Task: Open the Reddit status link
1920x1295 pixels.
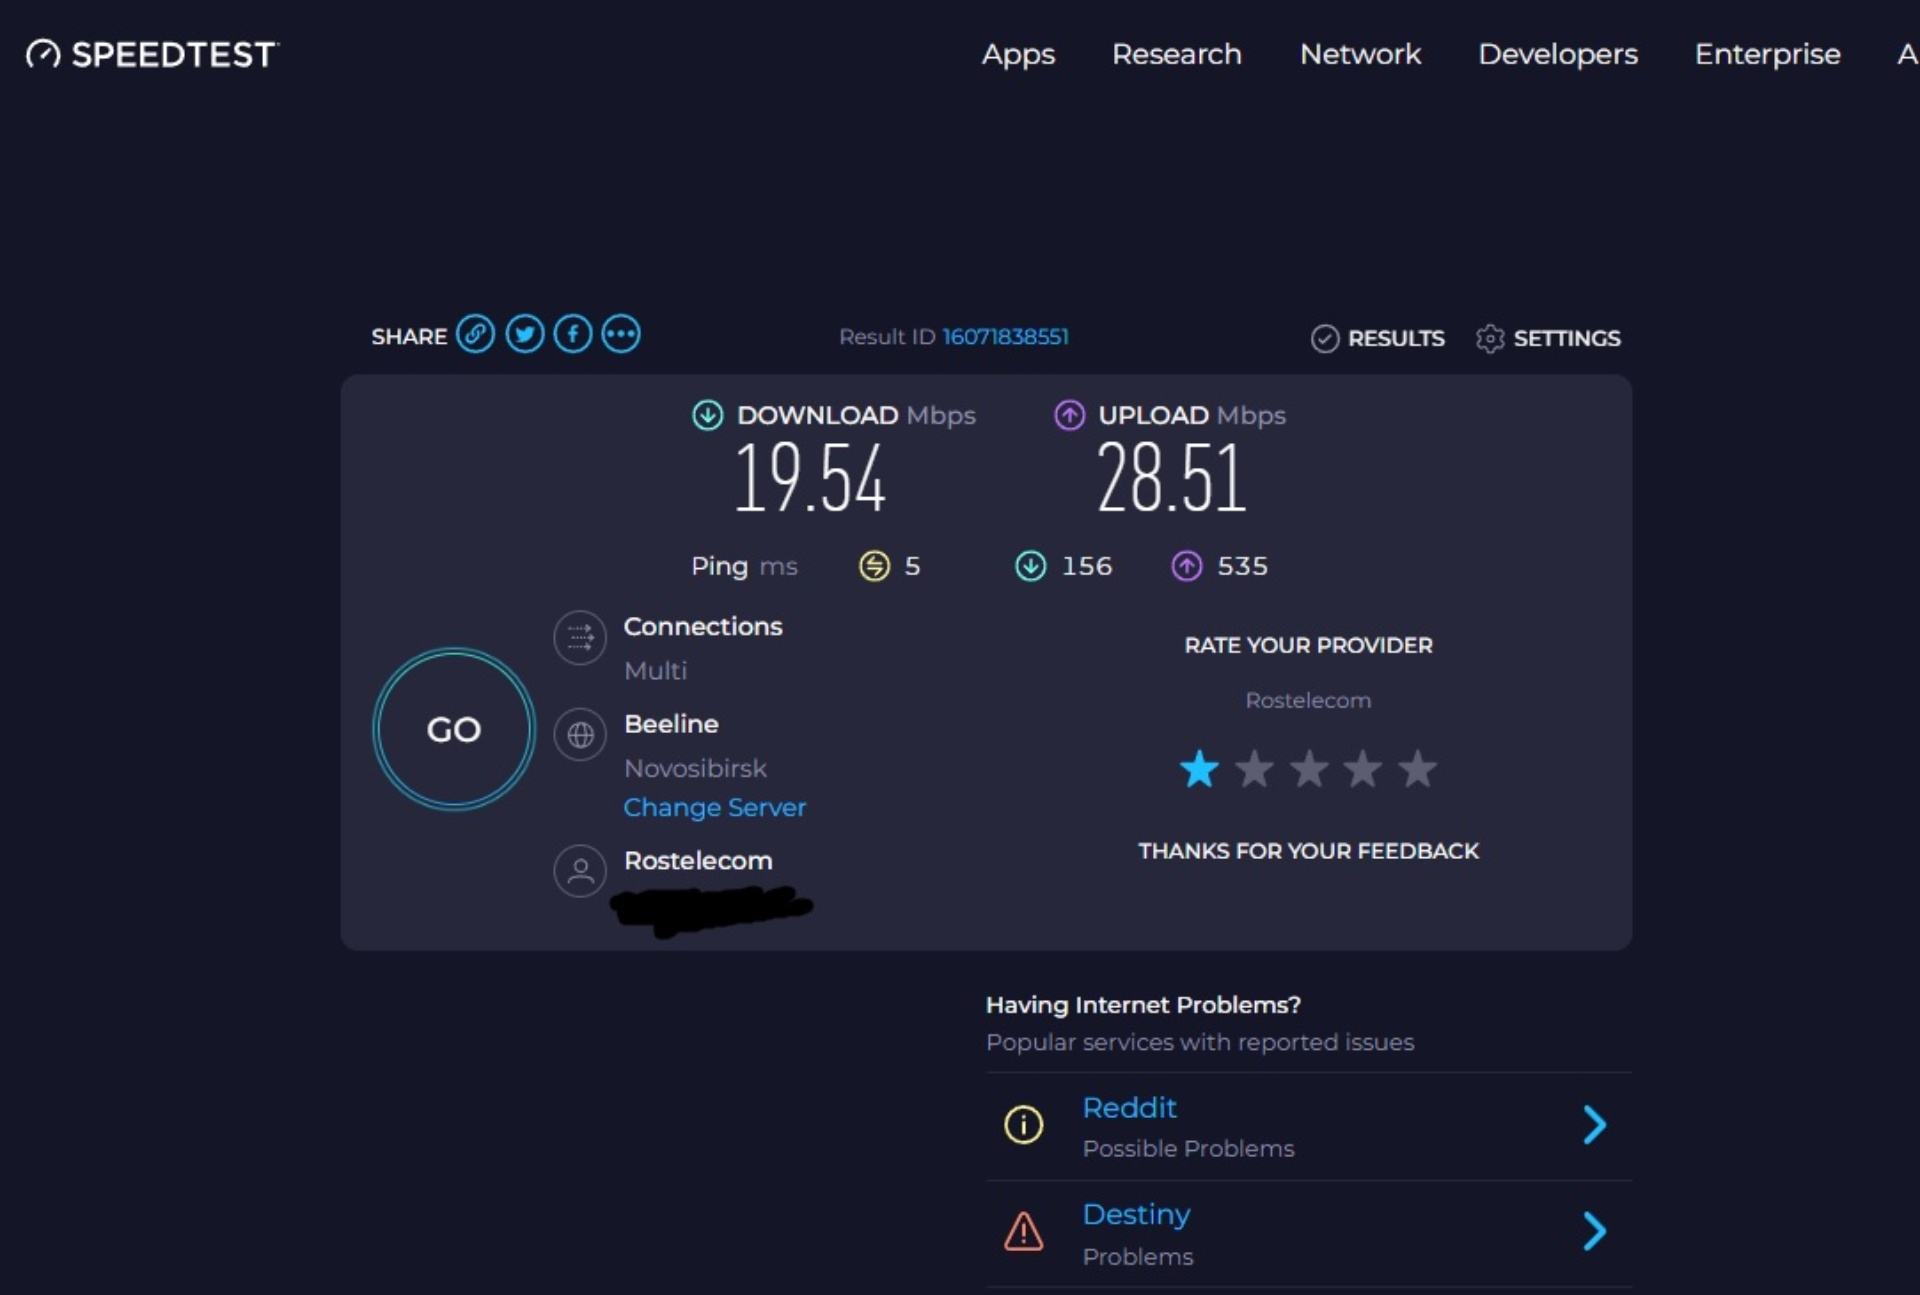Action: [1130, 1108]
